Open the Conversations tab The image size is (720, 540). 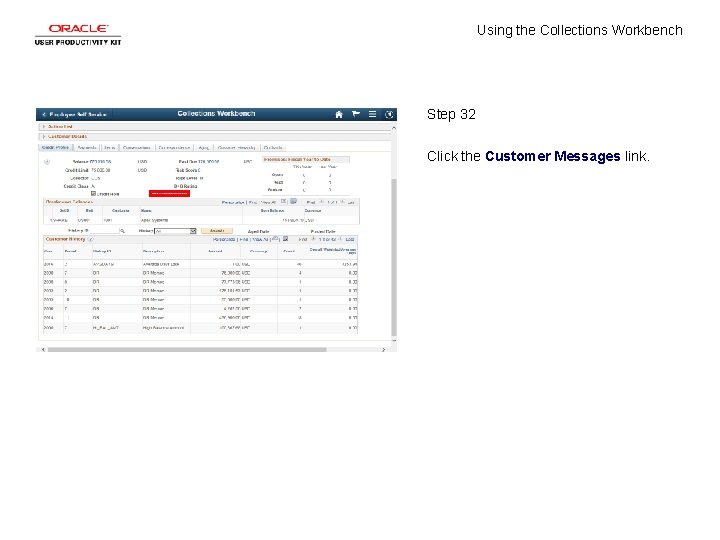137,147
